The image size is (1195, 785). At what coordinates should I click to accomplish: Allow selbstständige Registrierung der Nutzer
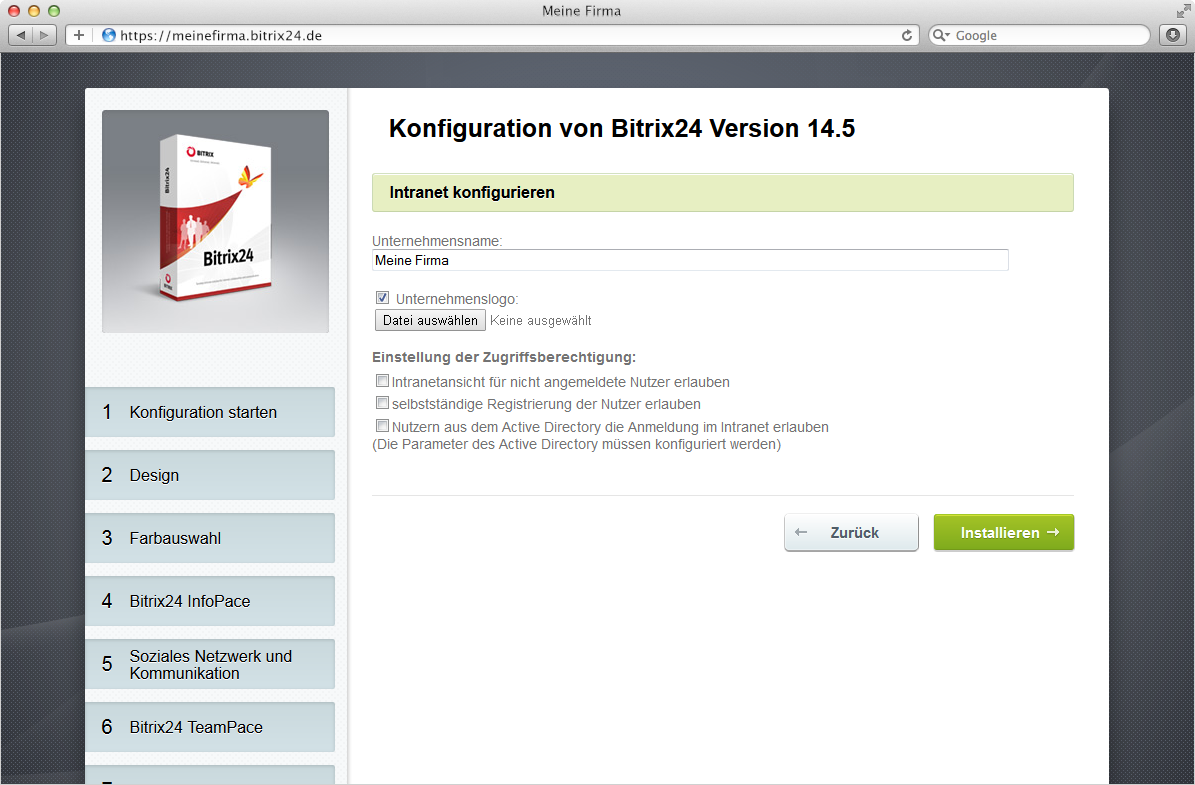(x=383, y=402)
